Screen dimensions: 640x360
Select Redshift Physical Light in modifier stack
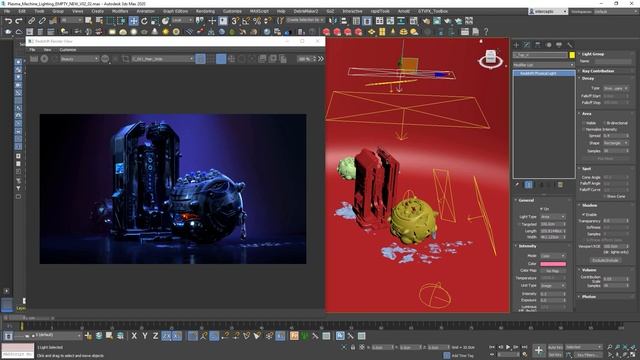click(544, 73)
